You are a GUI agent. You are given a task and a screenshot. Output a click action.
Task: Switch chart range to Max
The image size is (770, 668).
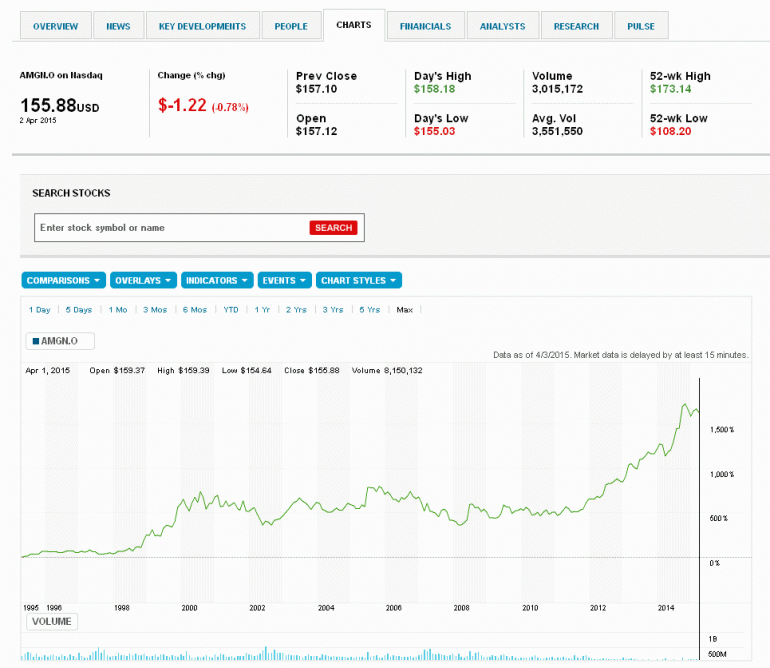pyautogui.click(x=404, y=310)
